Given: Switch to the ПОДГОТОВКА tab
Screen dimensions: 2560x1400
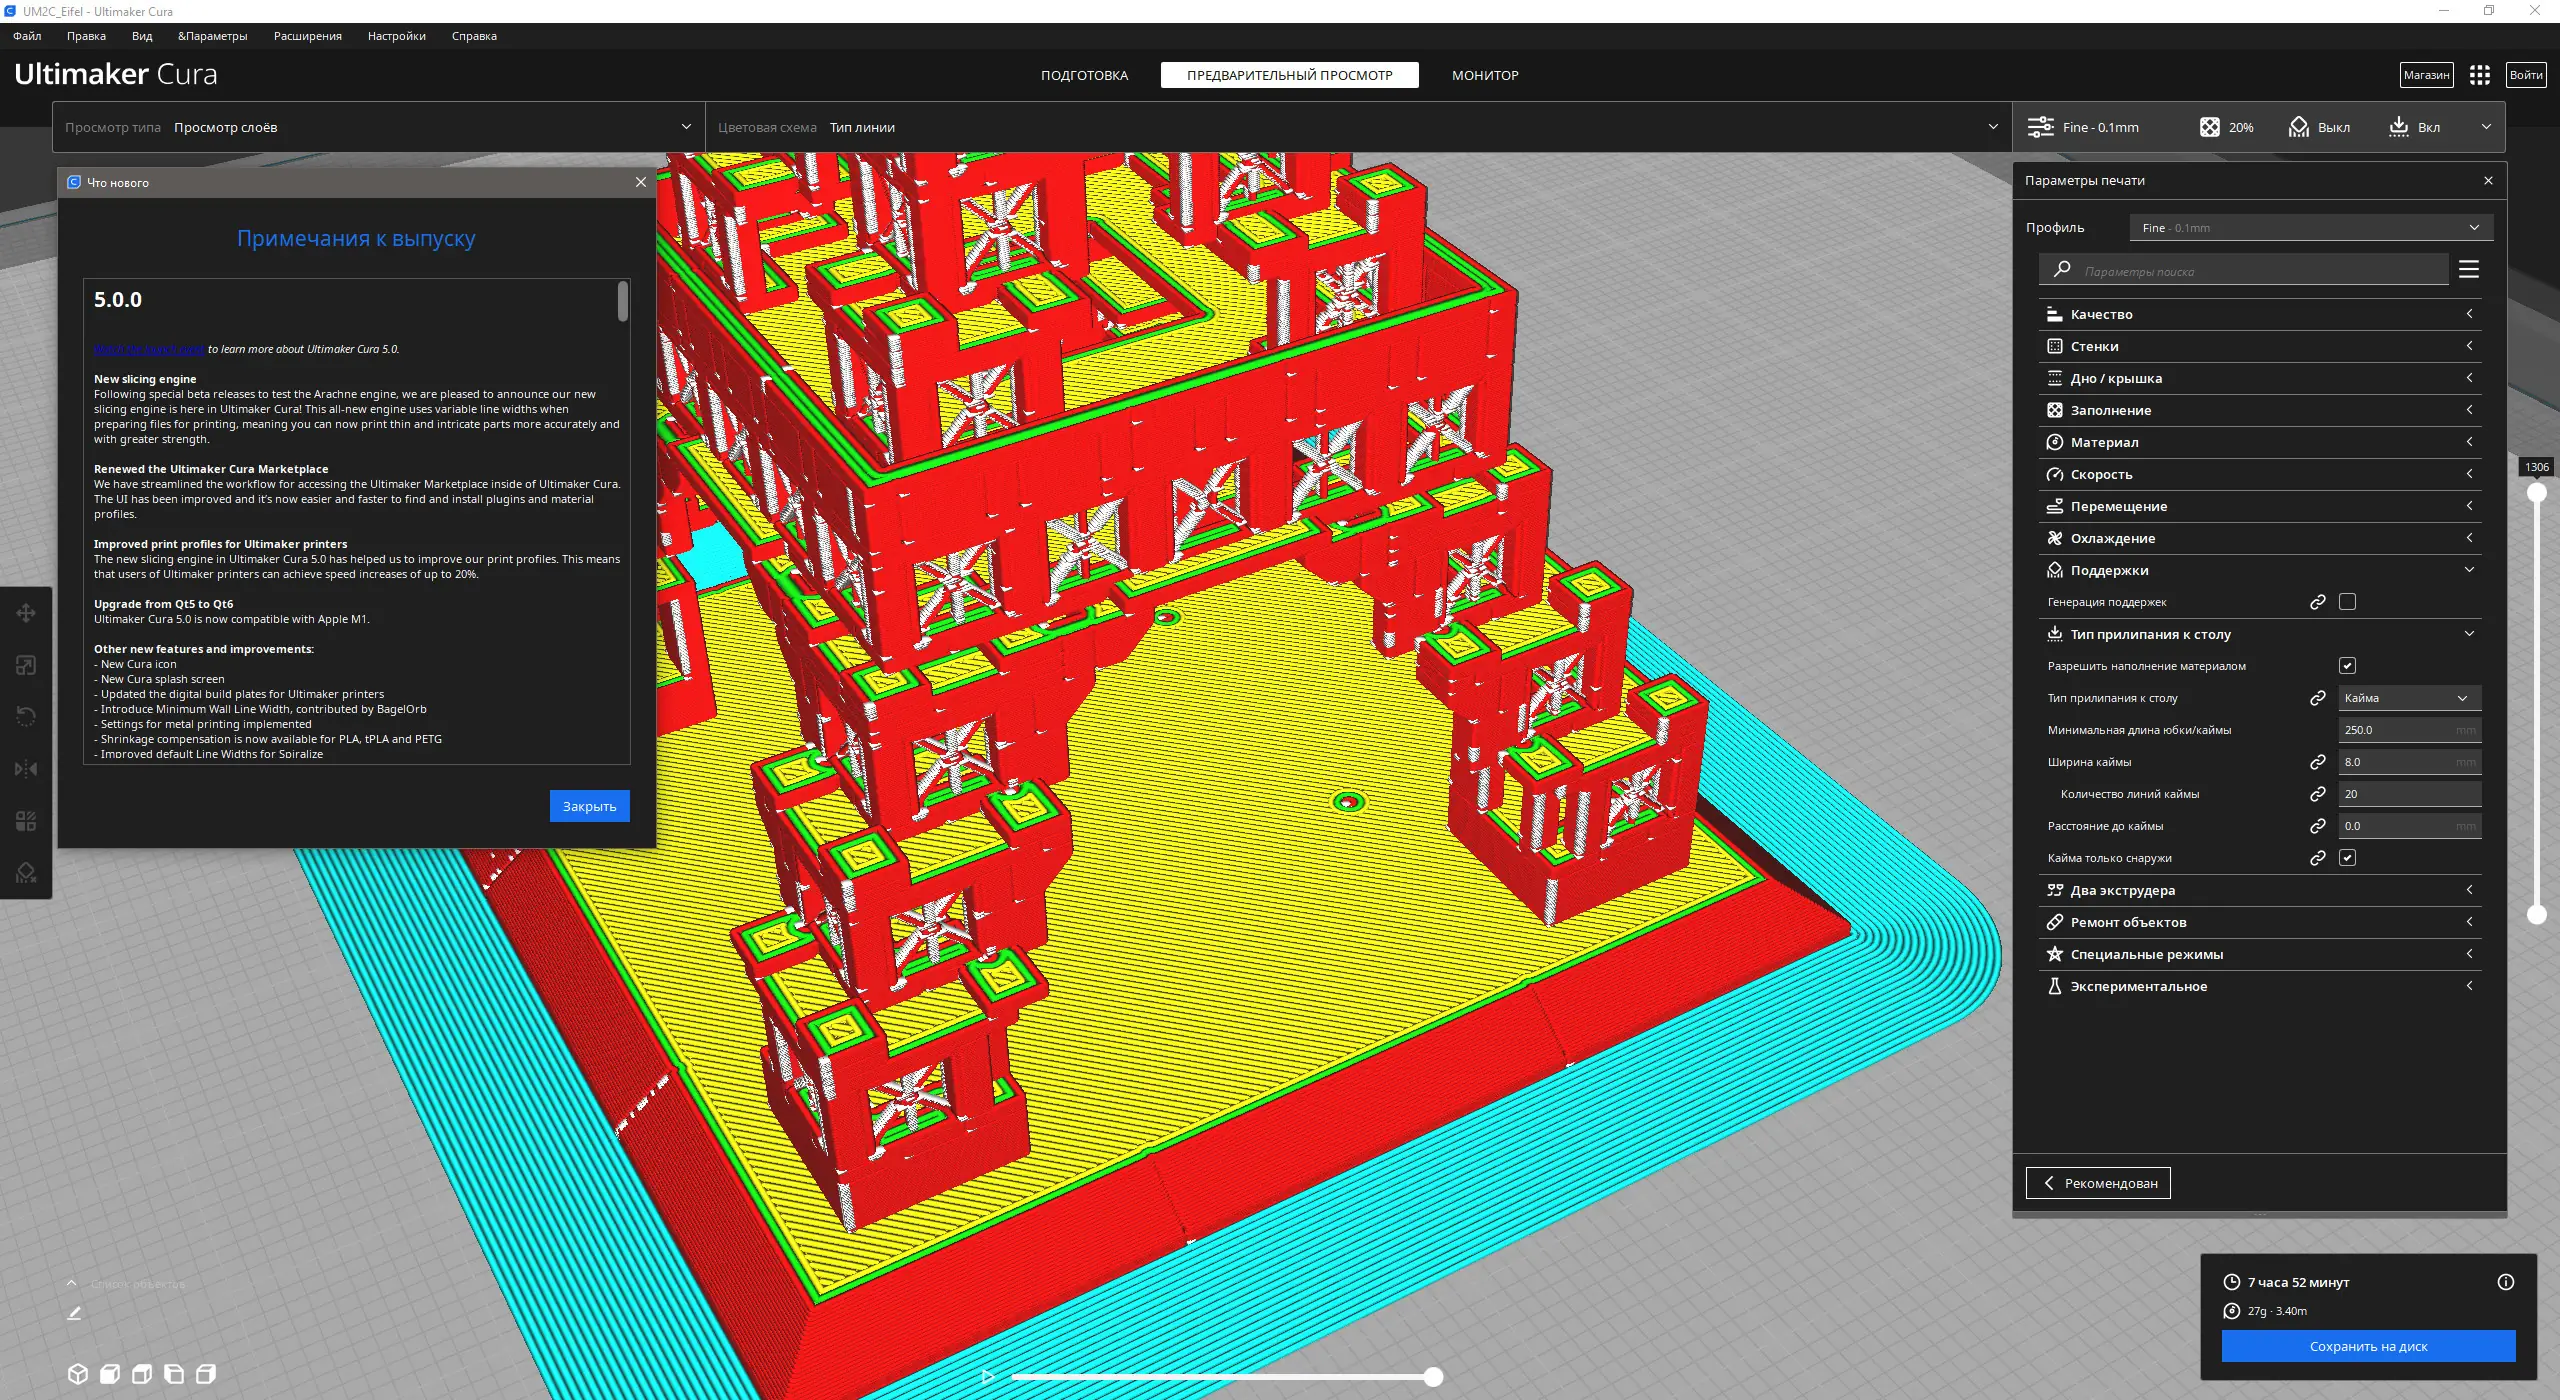Looking at the screenshot, I should 1084,75.
